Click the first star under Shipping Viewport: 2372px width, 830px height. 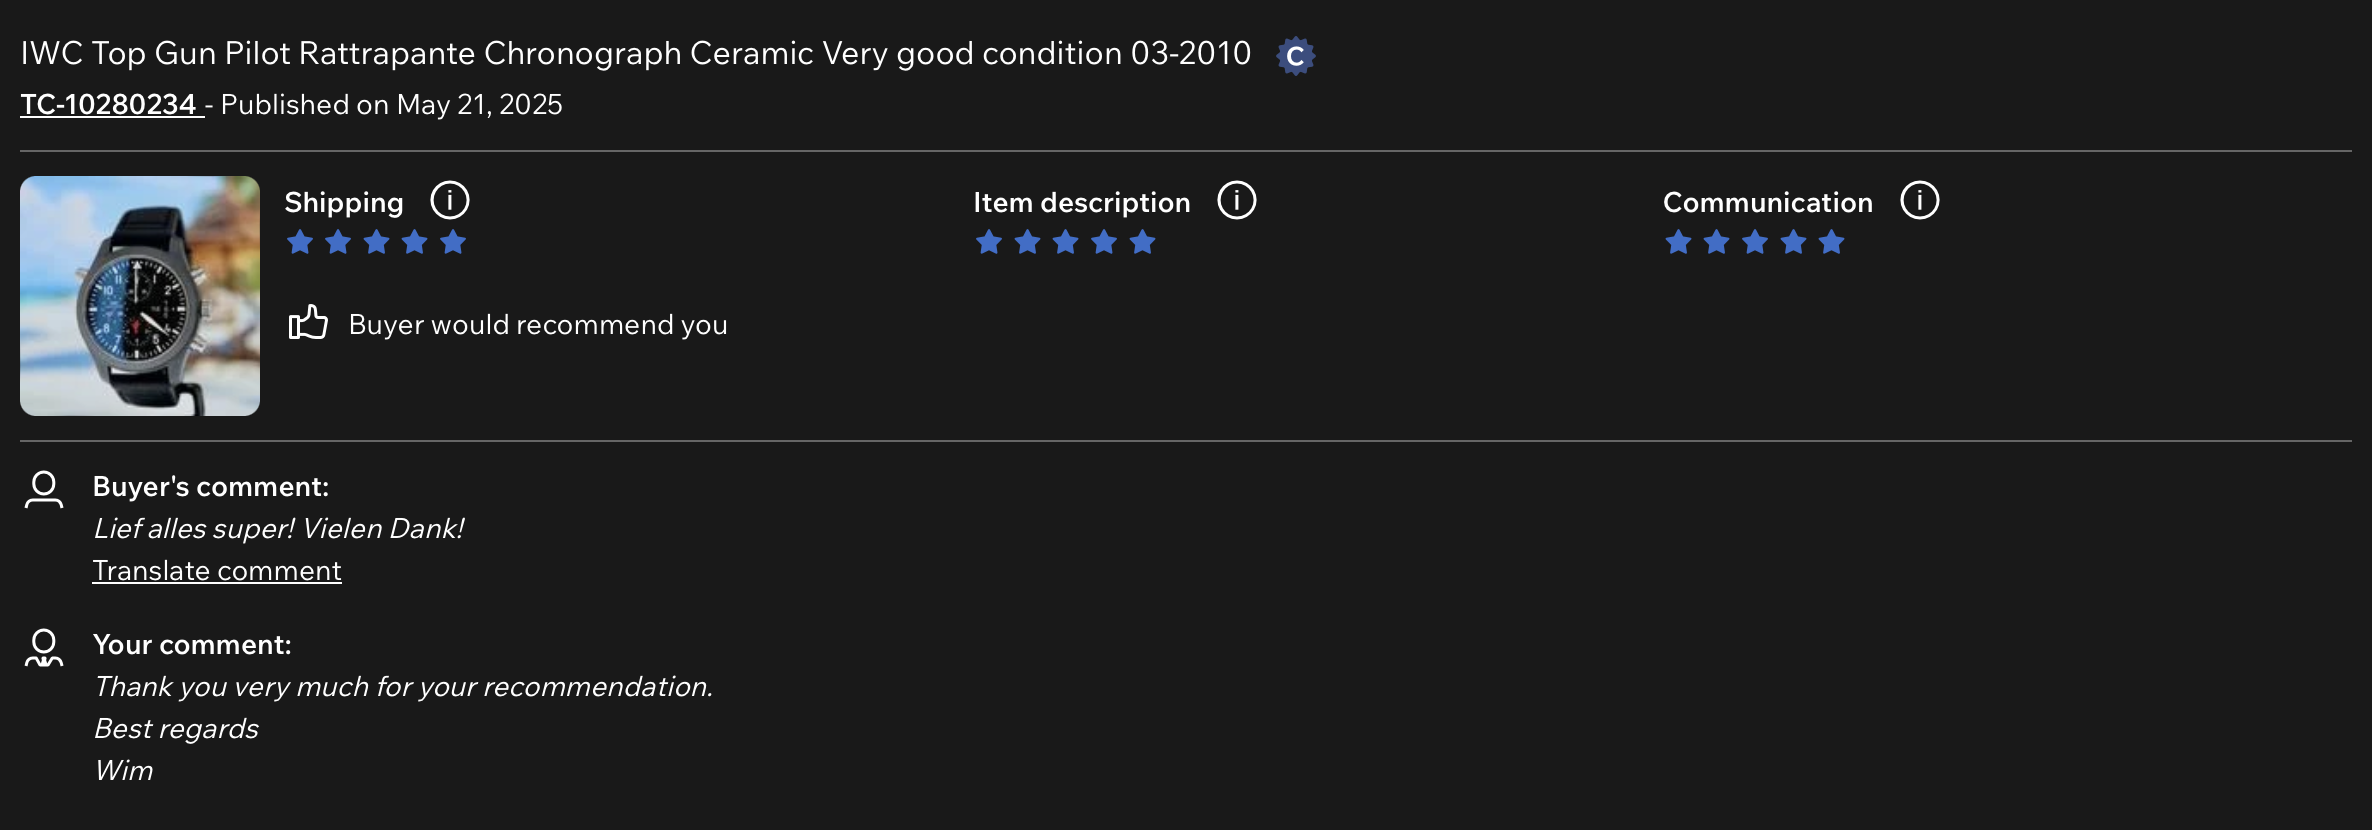[x=300, y=242]
